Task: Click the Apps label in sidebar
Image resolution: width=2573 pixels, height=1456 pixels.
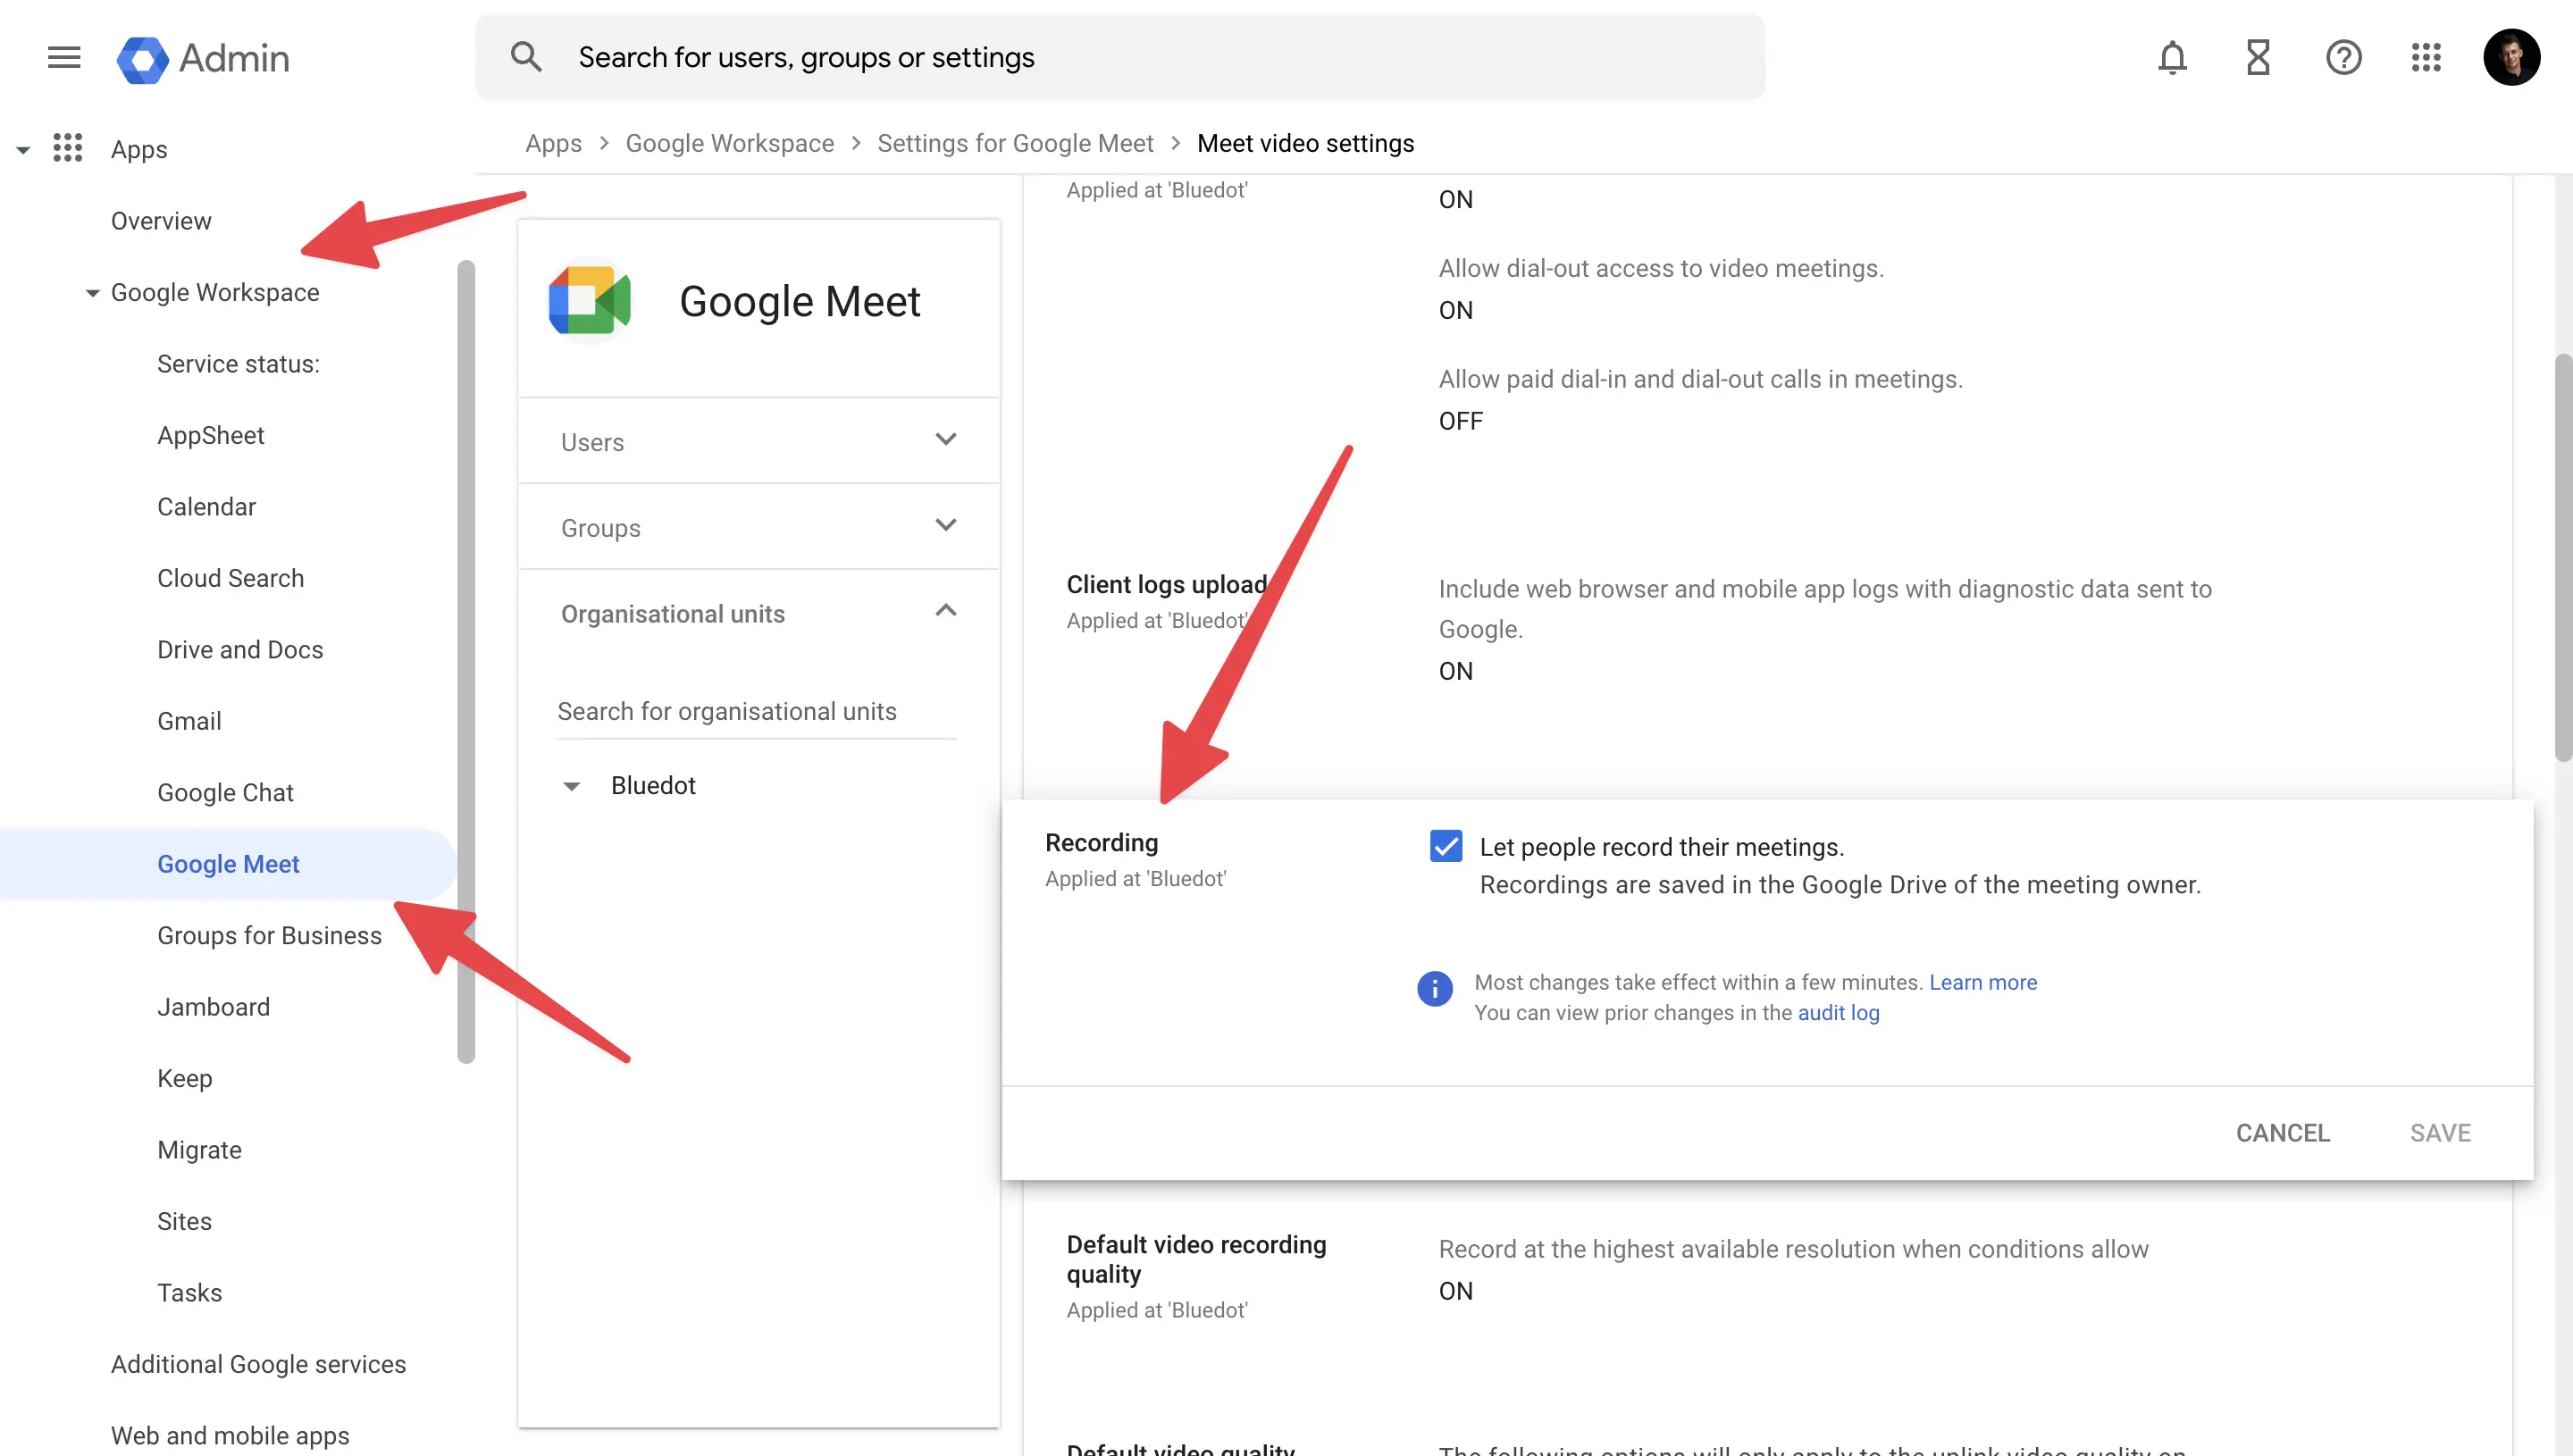Action: click(x=139, y=150)
